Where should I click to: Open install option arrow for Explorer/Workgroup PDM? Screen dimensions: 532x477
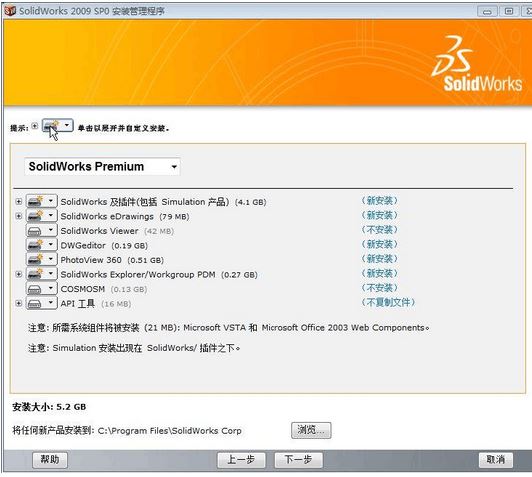pyautogui.click(x=51, y=274)
